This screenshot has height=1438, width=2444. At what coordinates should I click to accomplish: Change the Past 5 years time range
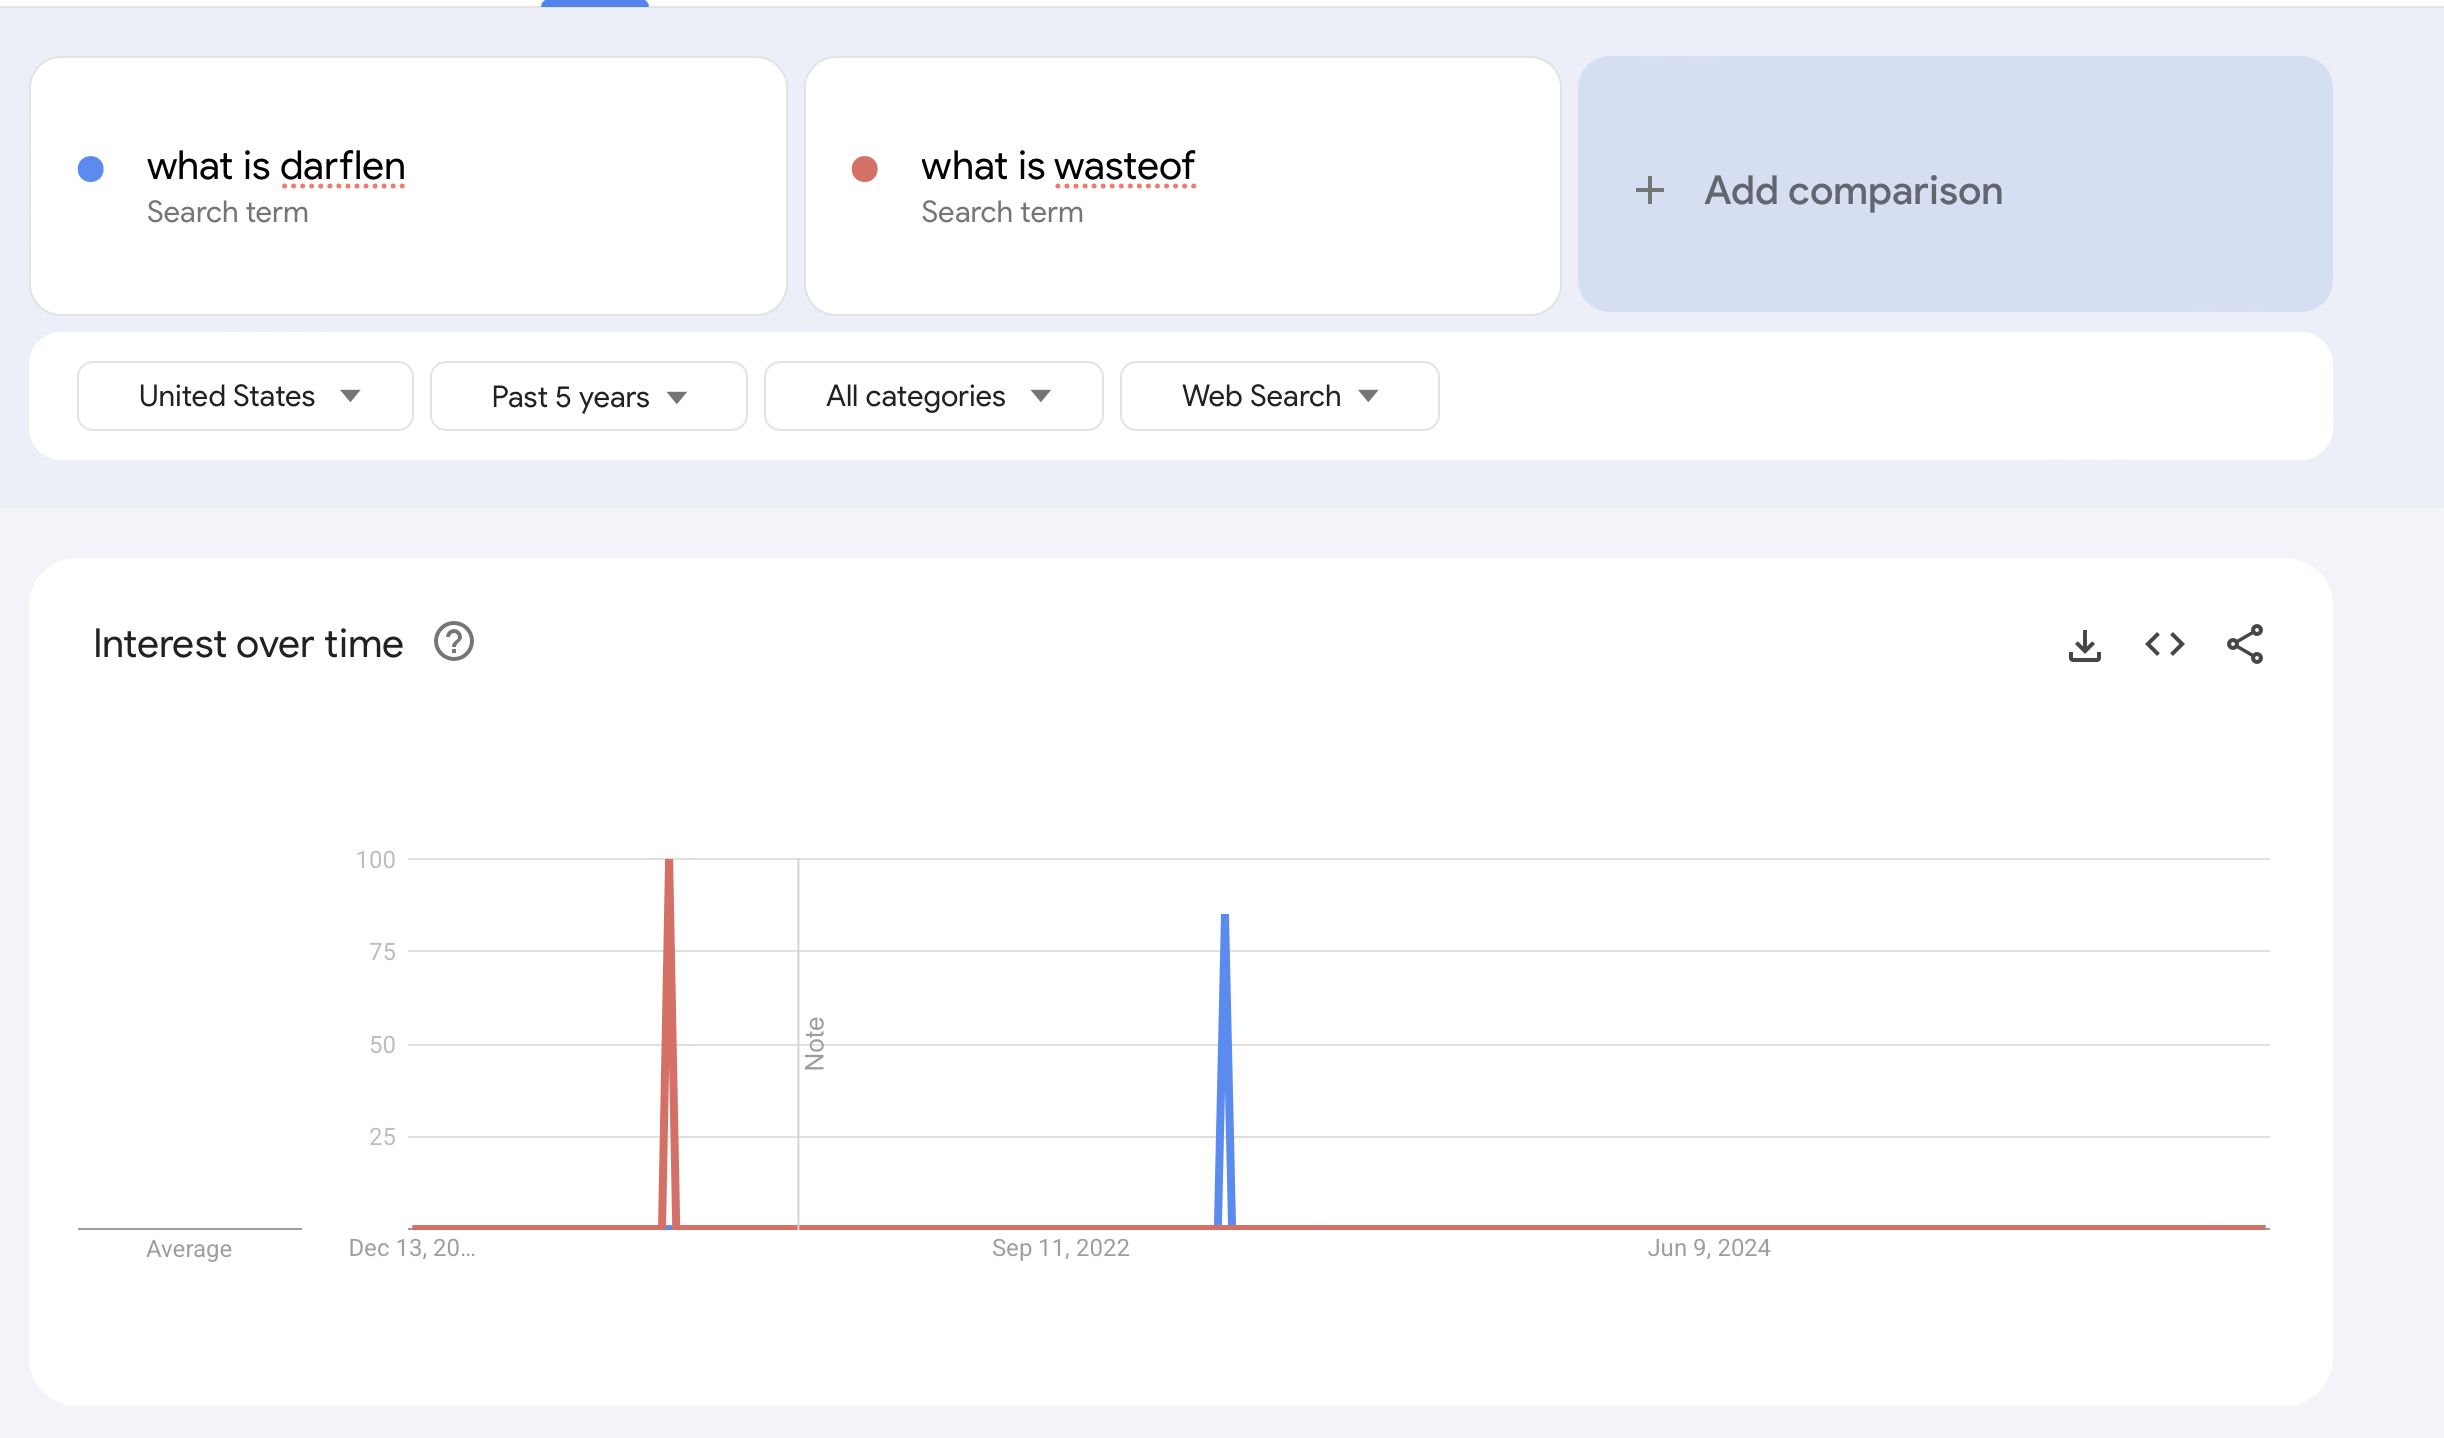pyautogui.click(x=588, y=396)
